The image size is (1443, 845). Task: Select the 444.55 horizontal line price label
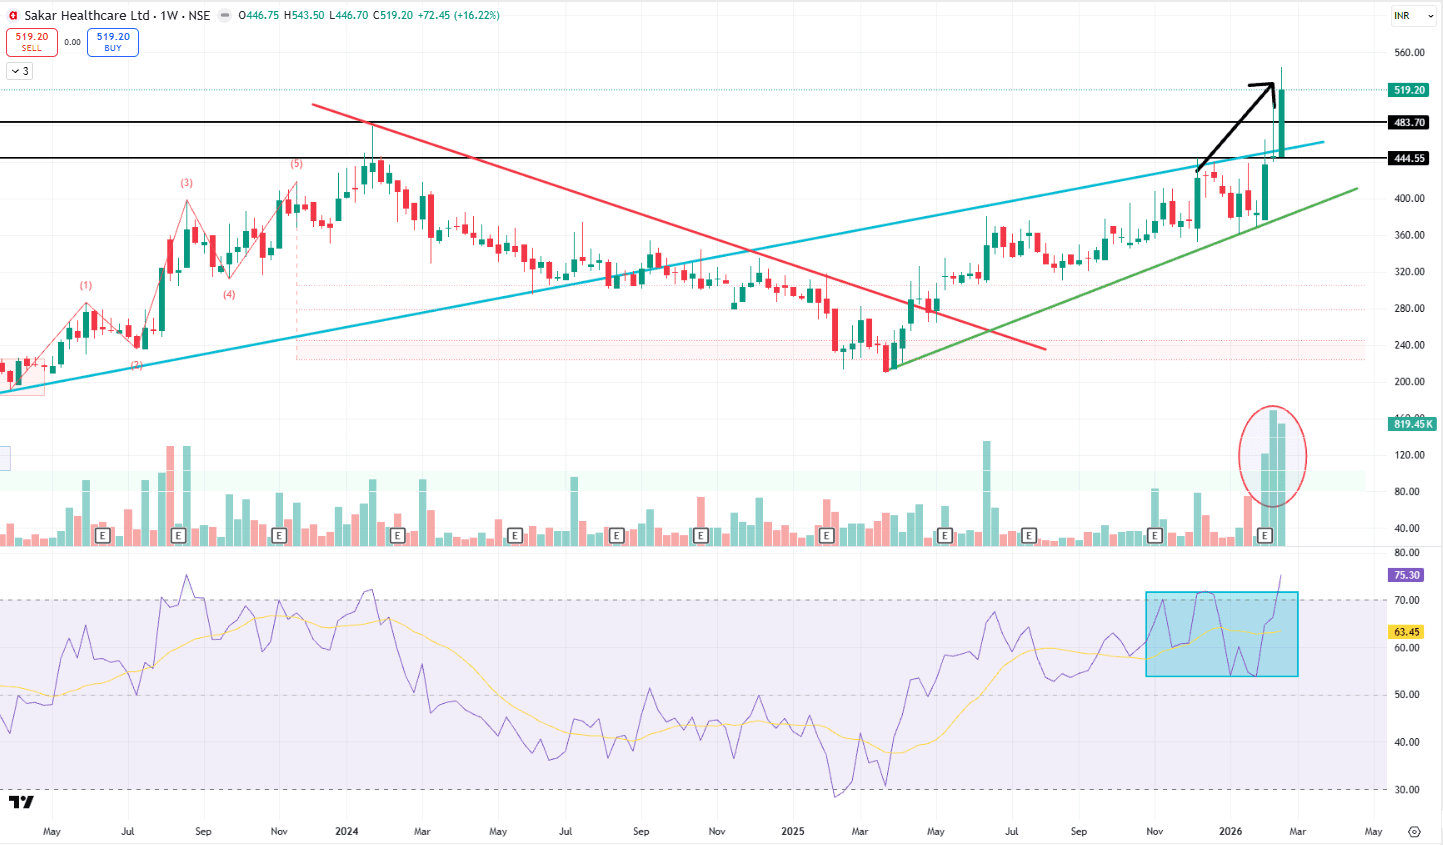[1409, 158]
